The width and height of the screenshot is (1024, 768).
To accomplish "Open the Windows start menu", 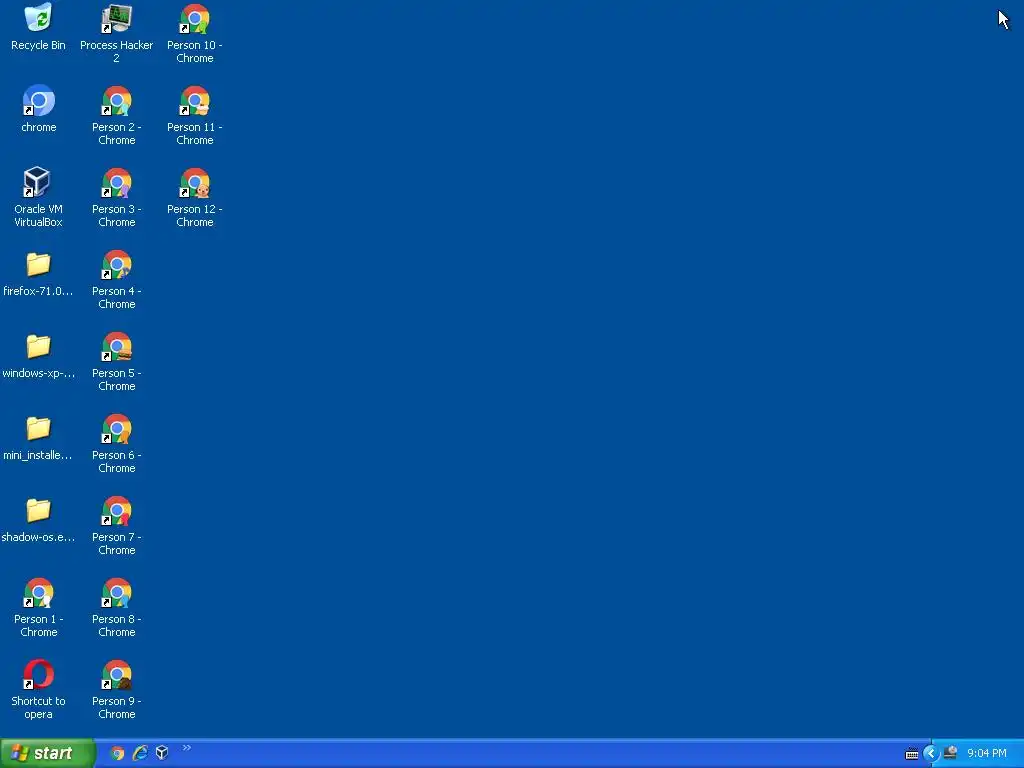I will [x=47, y=753].
